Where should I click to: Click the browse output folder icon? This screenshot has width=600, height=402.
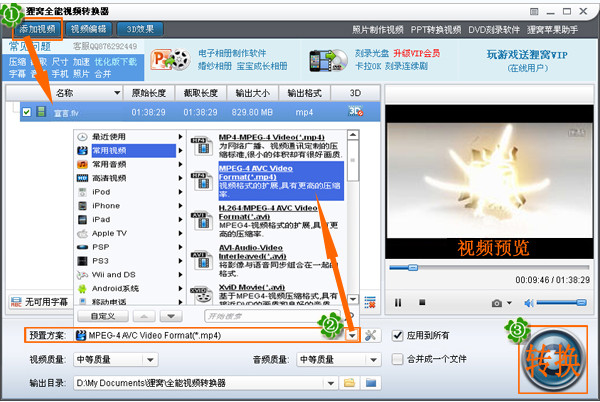[x=349, y=382]
